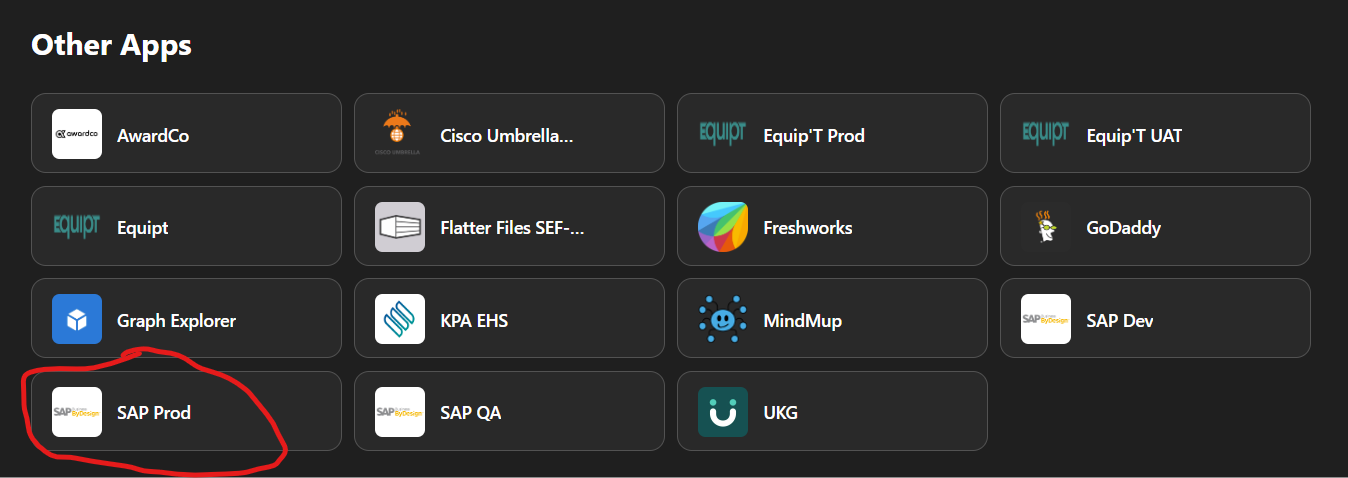Click the SAP Dev ByDesign icon
1348x478 pixels.
coord(1046,319)
